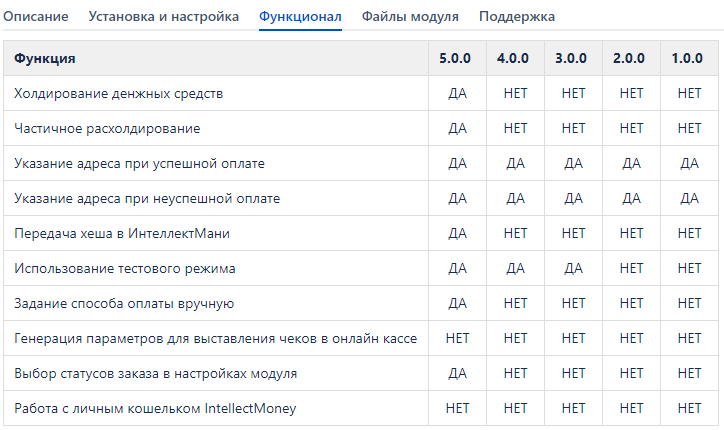The width and height of the screenshot is (724, 430).
Task: Select the Функционал tab
Action: [x=300, y=17]
